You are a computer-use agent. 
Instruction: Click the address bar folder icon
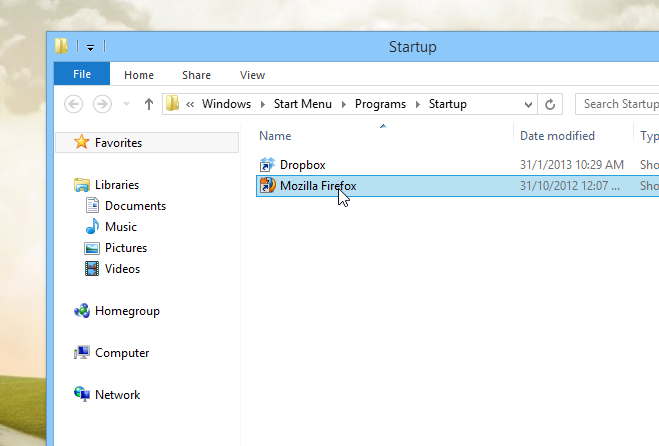tap(172, 103)
